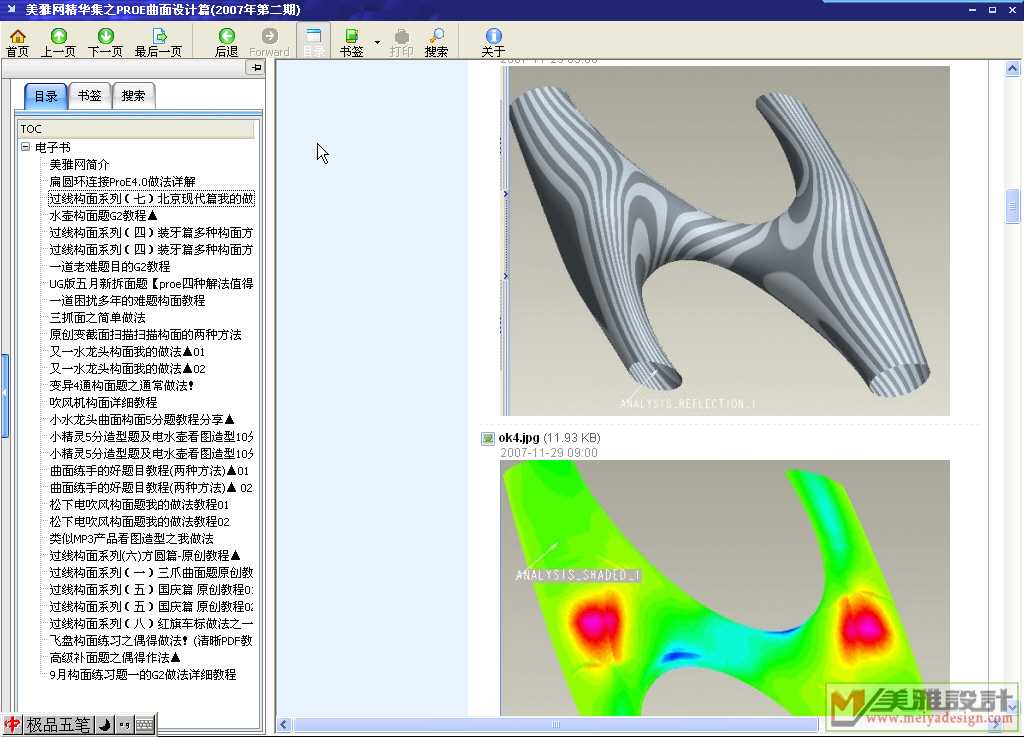Image resolution: width=1024 pixels, height=737 pixels.
Task: Collapse the 电子书 tree node
Action: click(x=25, y=147)
